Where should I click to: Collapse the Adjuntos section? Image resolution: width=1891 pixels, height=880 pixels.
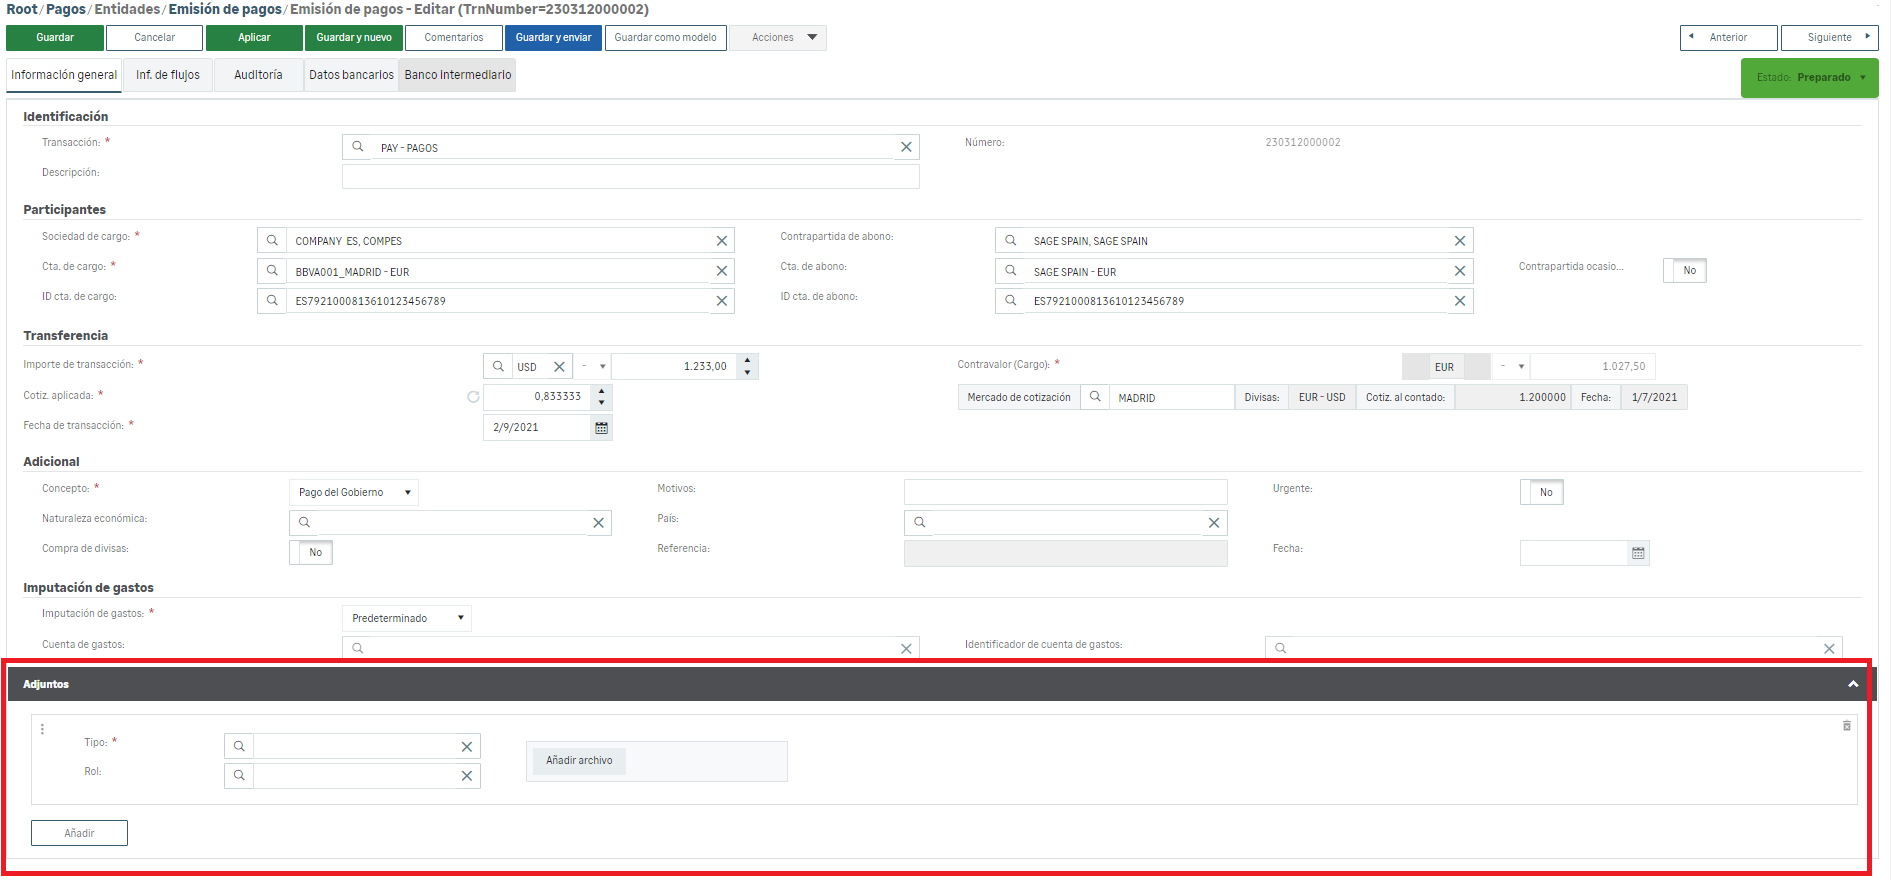pos(1852,684)
